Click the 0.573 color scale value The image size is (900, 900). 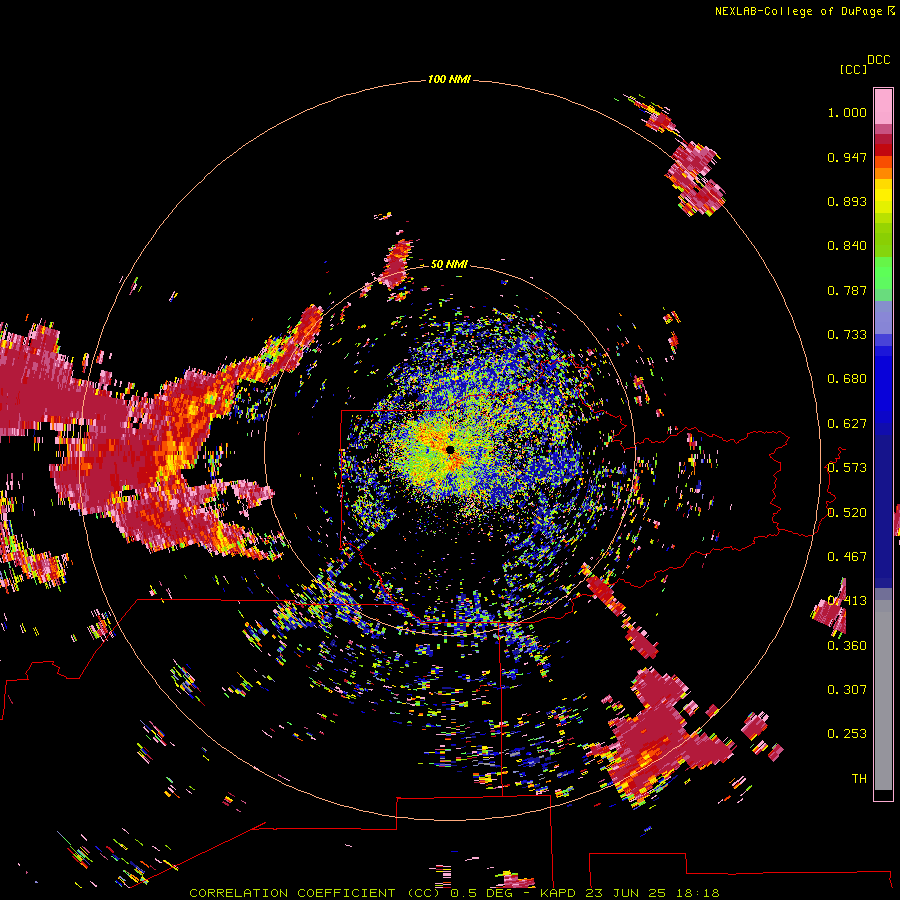847,468
